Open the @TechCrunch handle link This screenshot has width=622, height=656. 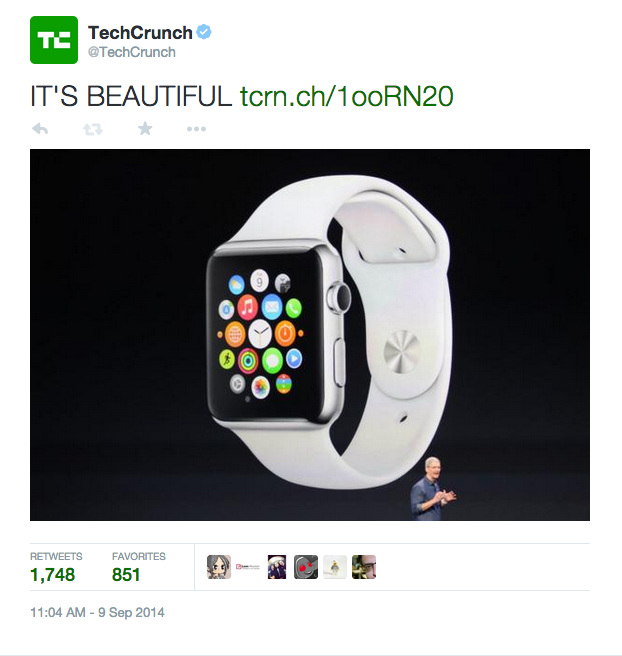[132, 52]
